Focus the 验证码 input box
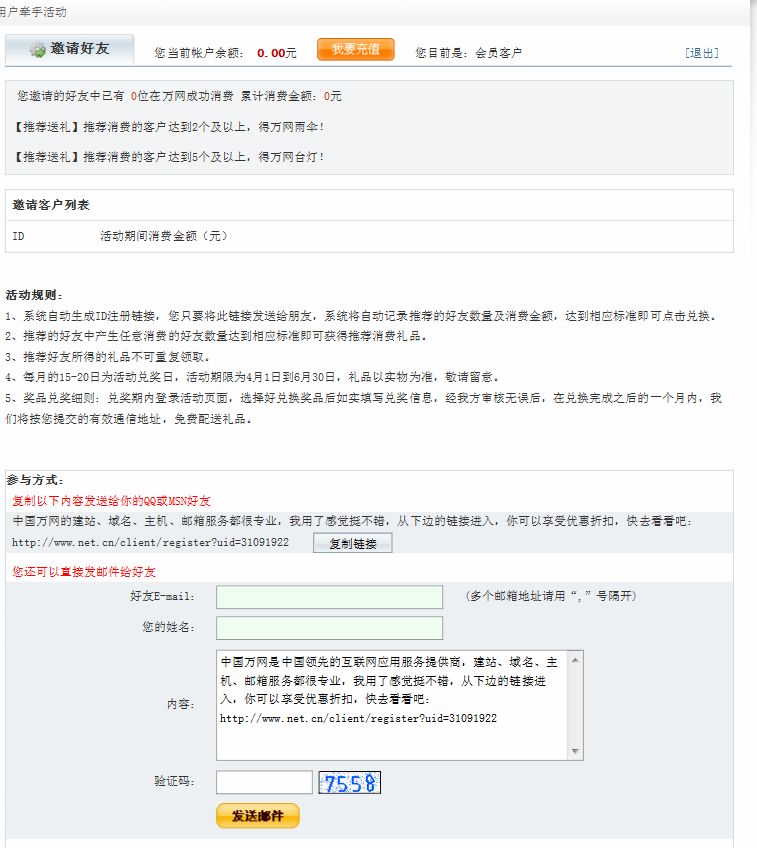 click(x=264, y=782)
